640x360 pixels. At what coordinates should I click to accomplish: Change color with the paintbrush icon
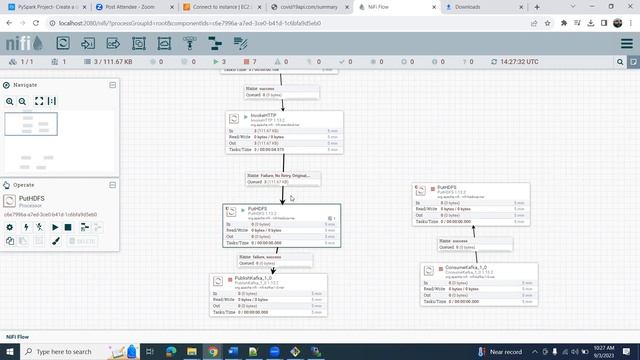point(56,241)
